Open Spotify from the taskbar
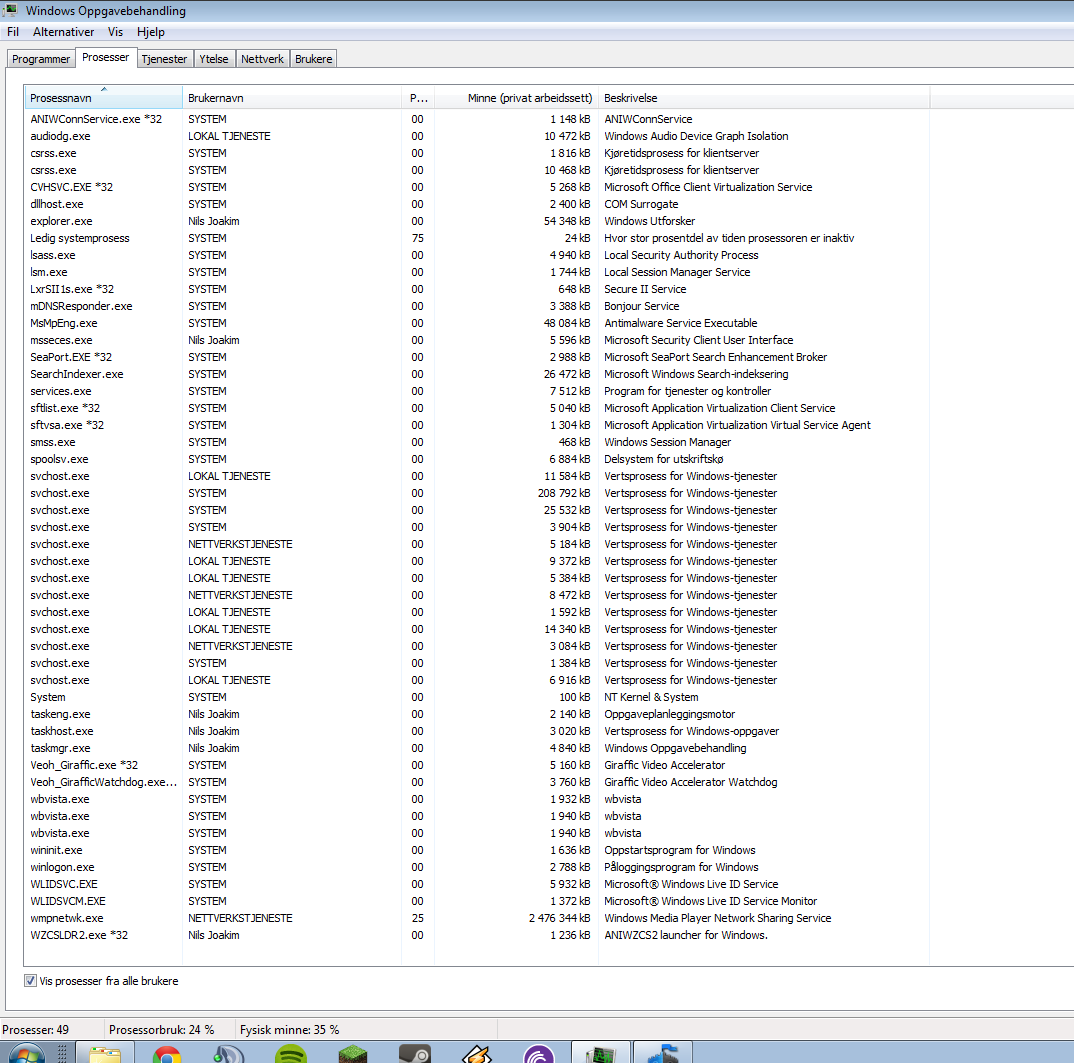 tap(290, 1055)
